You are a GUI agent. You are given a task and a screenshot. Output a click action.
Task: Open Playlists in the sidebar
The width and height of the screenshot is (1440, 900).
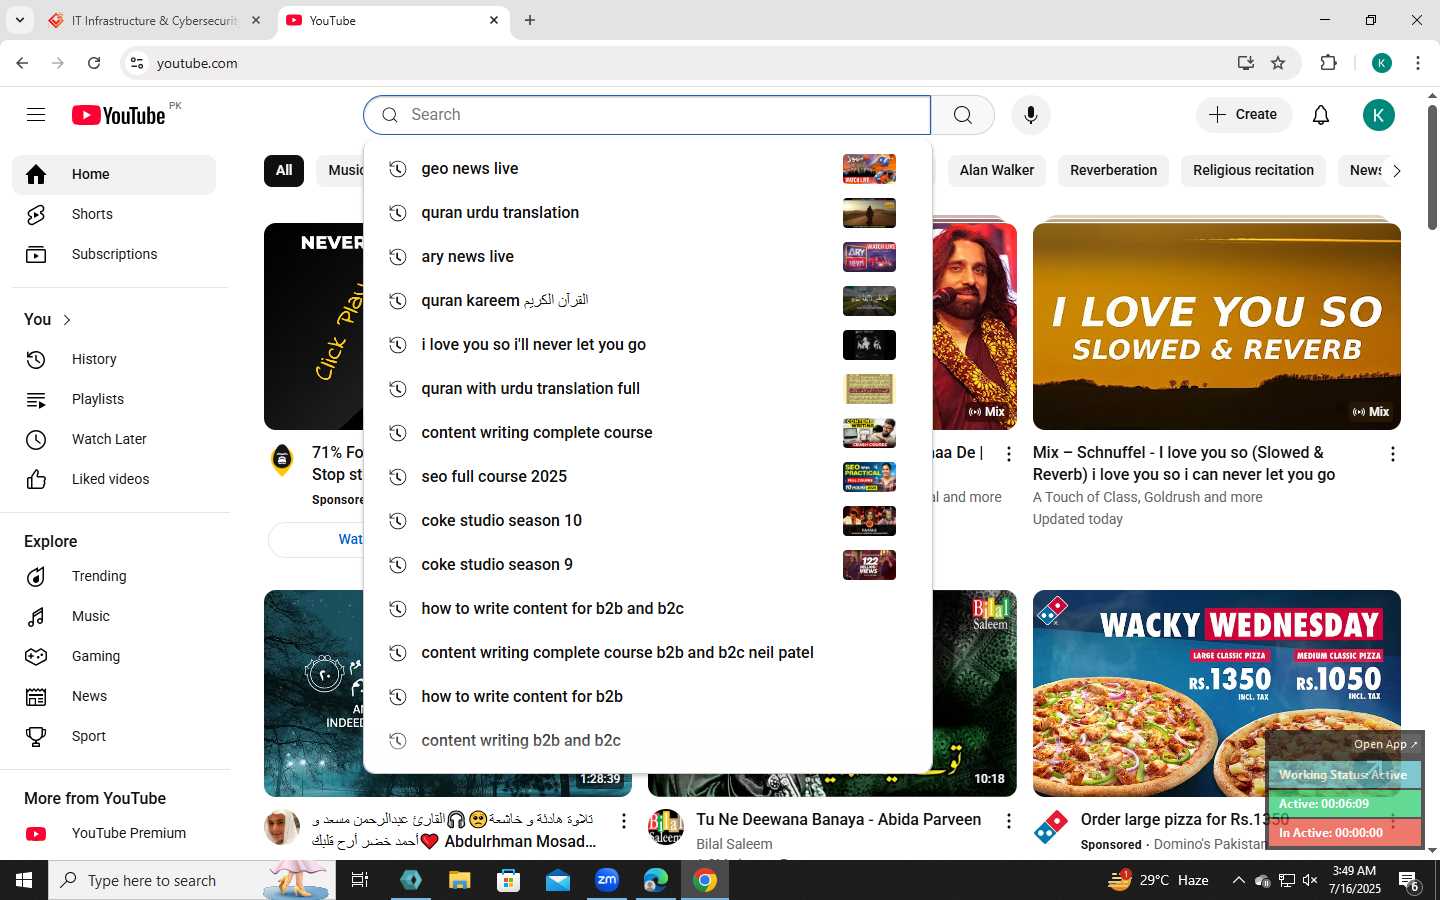coord(114,399)
